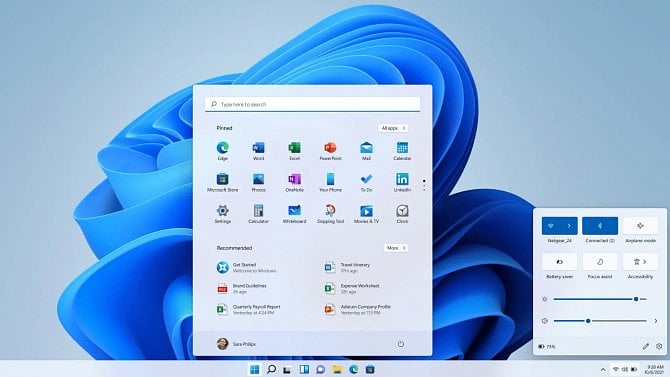Viewport: 670px width, 377px height.
Task: Enable Airplane mode
Action: tap(640, 226)
